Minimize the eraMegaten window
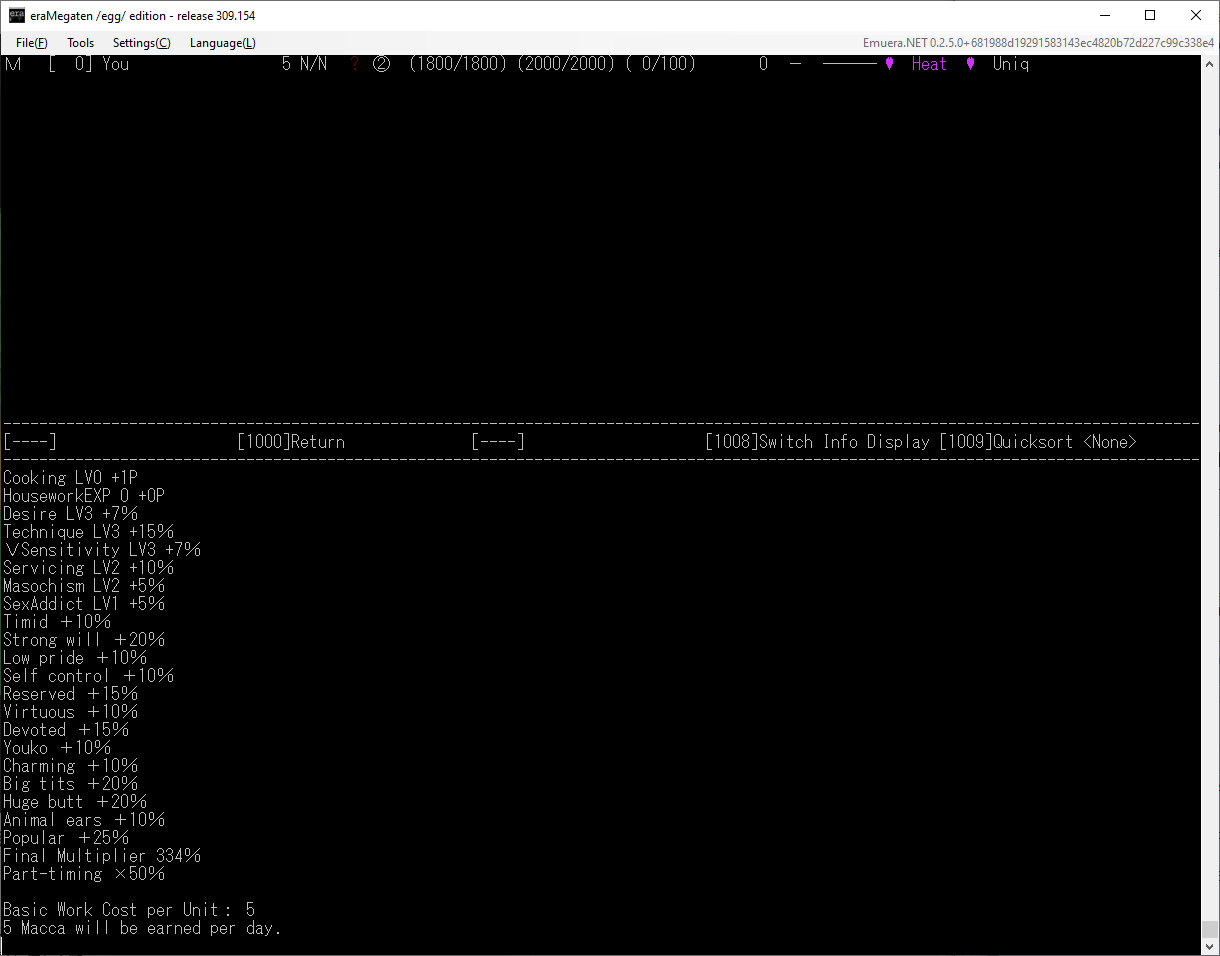 (x=1105, y=16)
